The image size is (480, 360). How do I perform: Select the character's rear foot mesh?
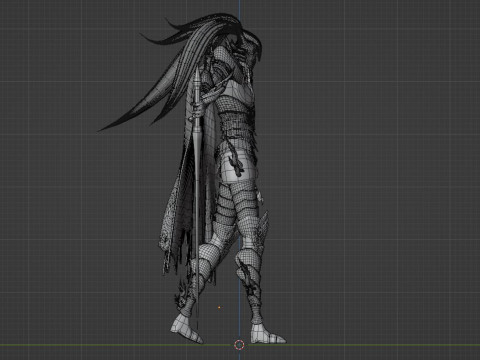click(x=186, y=329)
